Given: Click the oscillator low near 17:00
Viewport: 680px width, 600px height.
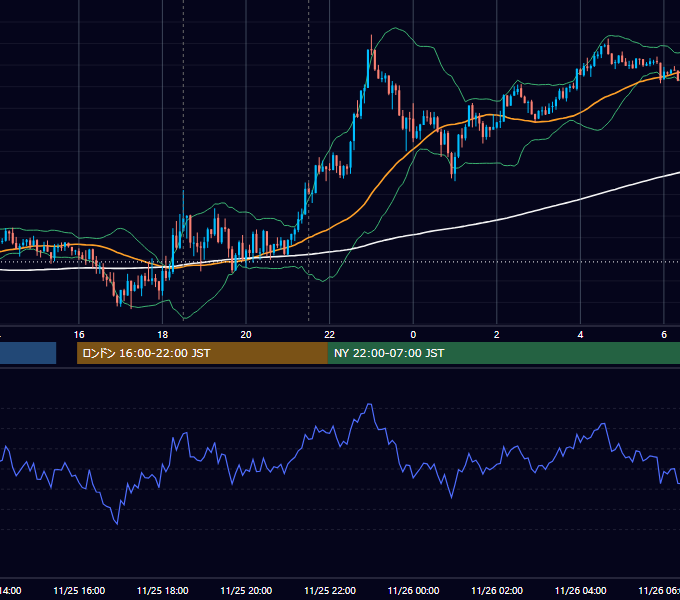Looking at the screenshot, I should [117, 523].
